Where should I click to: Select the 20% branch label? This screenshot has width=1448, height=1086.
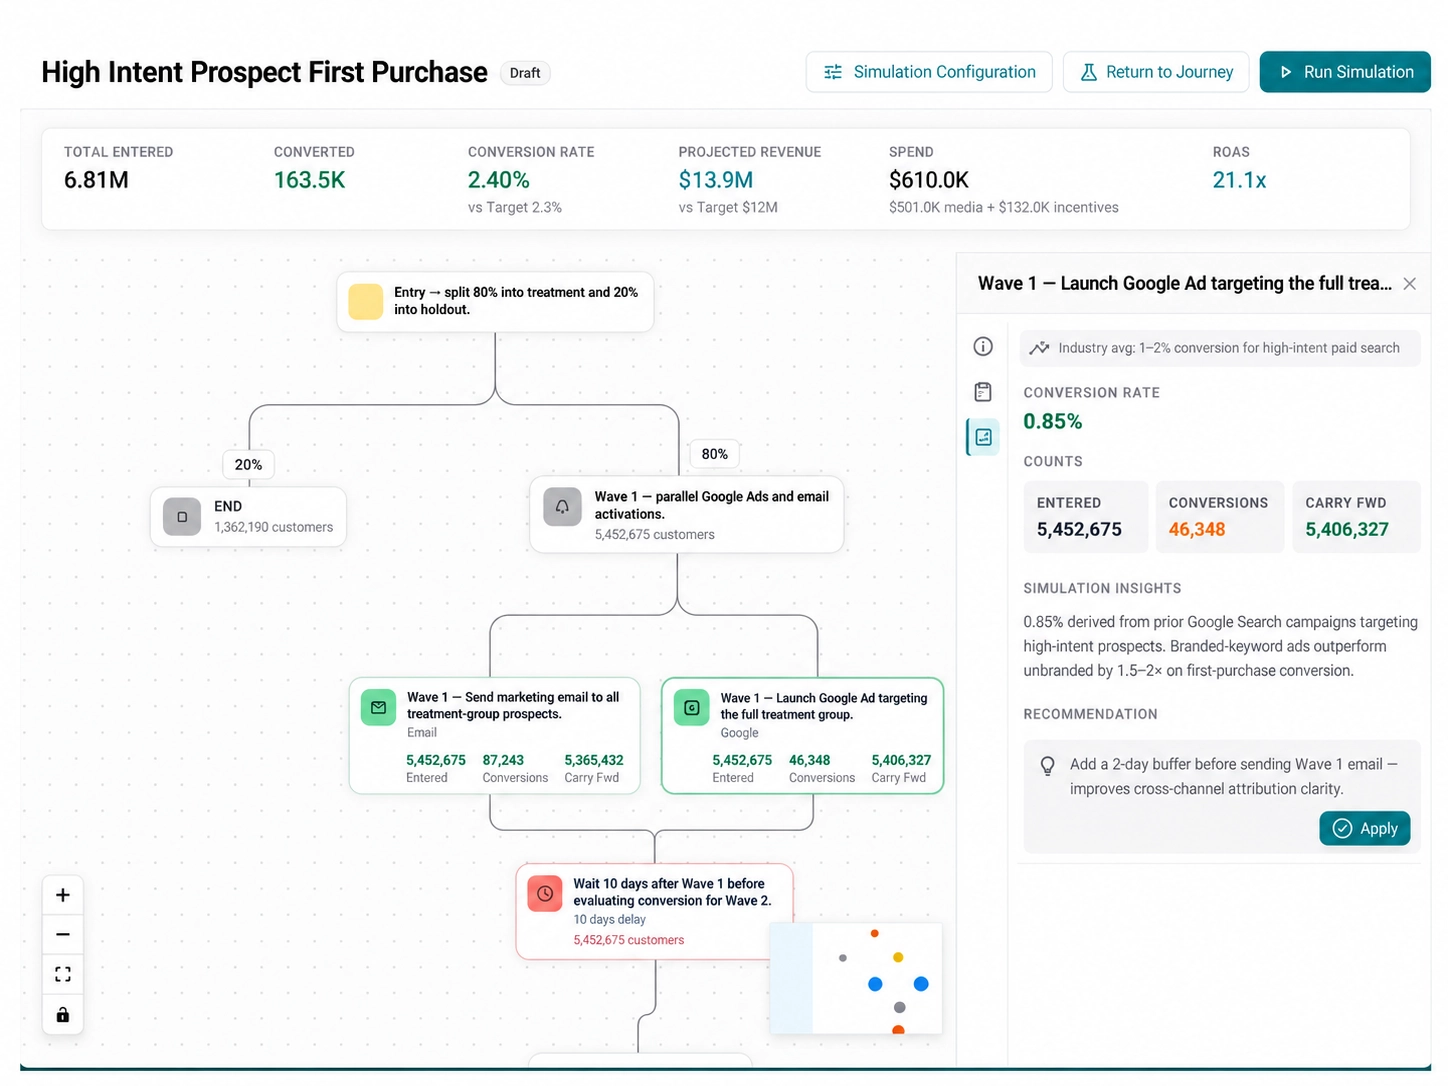pyautogui.click(x=248, y=465)
